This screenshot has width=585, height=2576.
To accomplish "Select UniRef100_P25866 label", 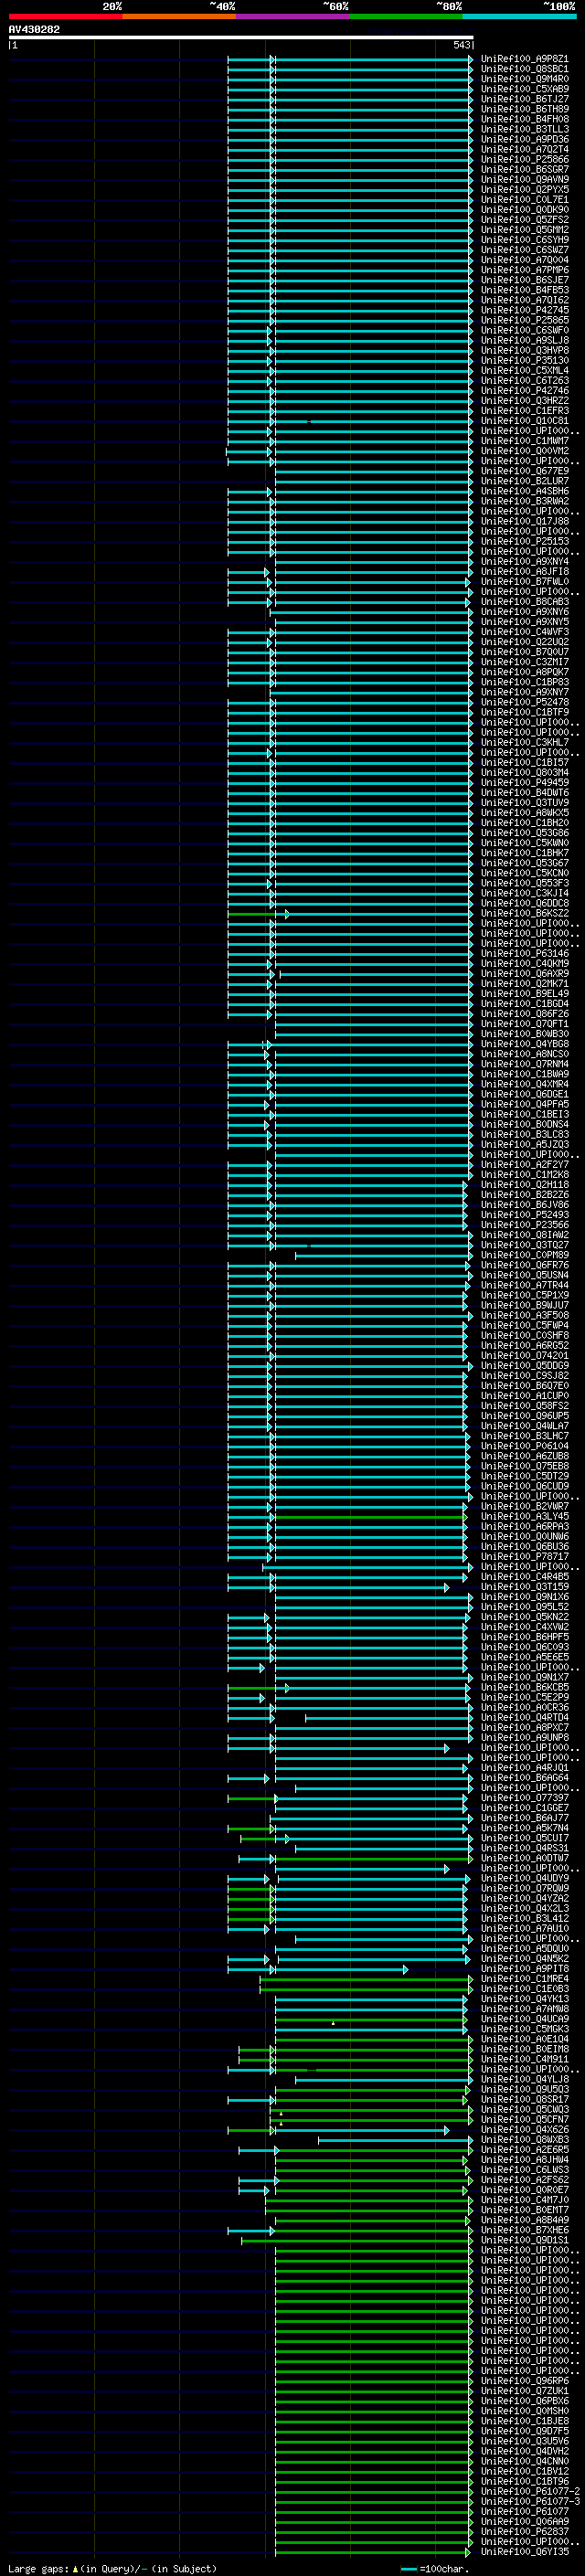I will point(525,159).
